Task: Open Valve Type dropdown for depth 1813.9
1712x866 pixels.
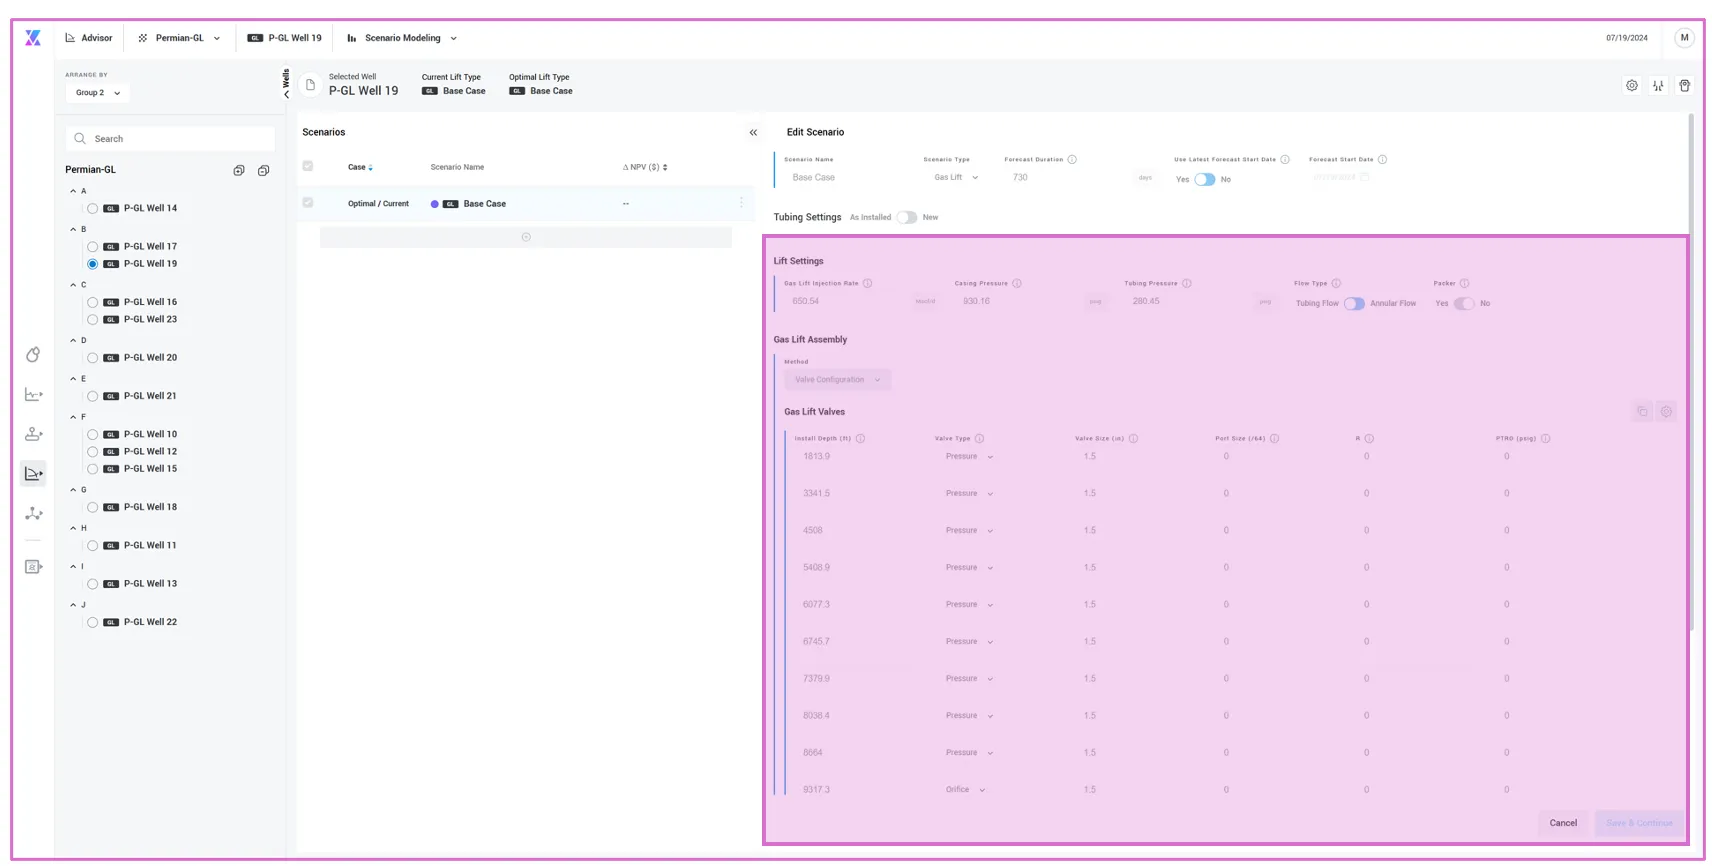Action: click(x=969, y=457)
